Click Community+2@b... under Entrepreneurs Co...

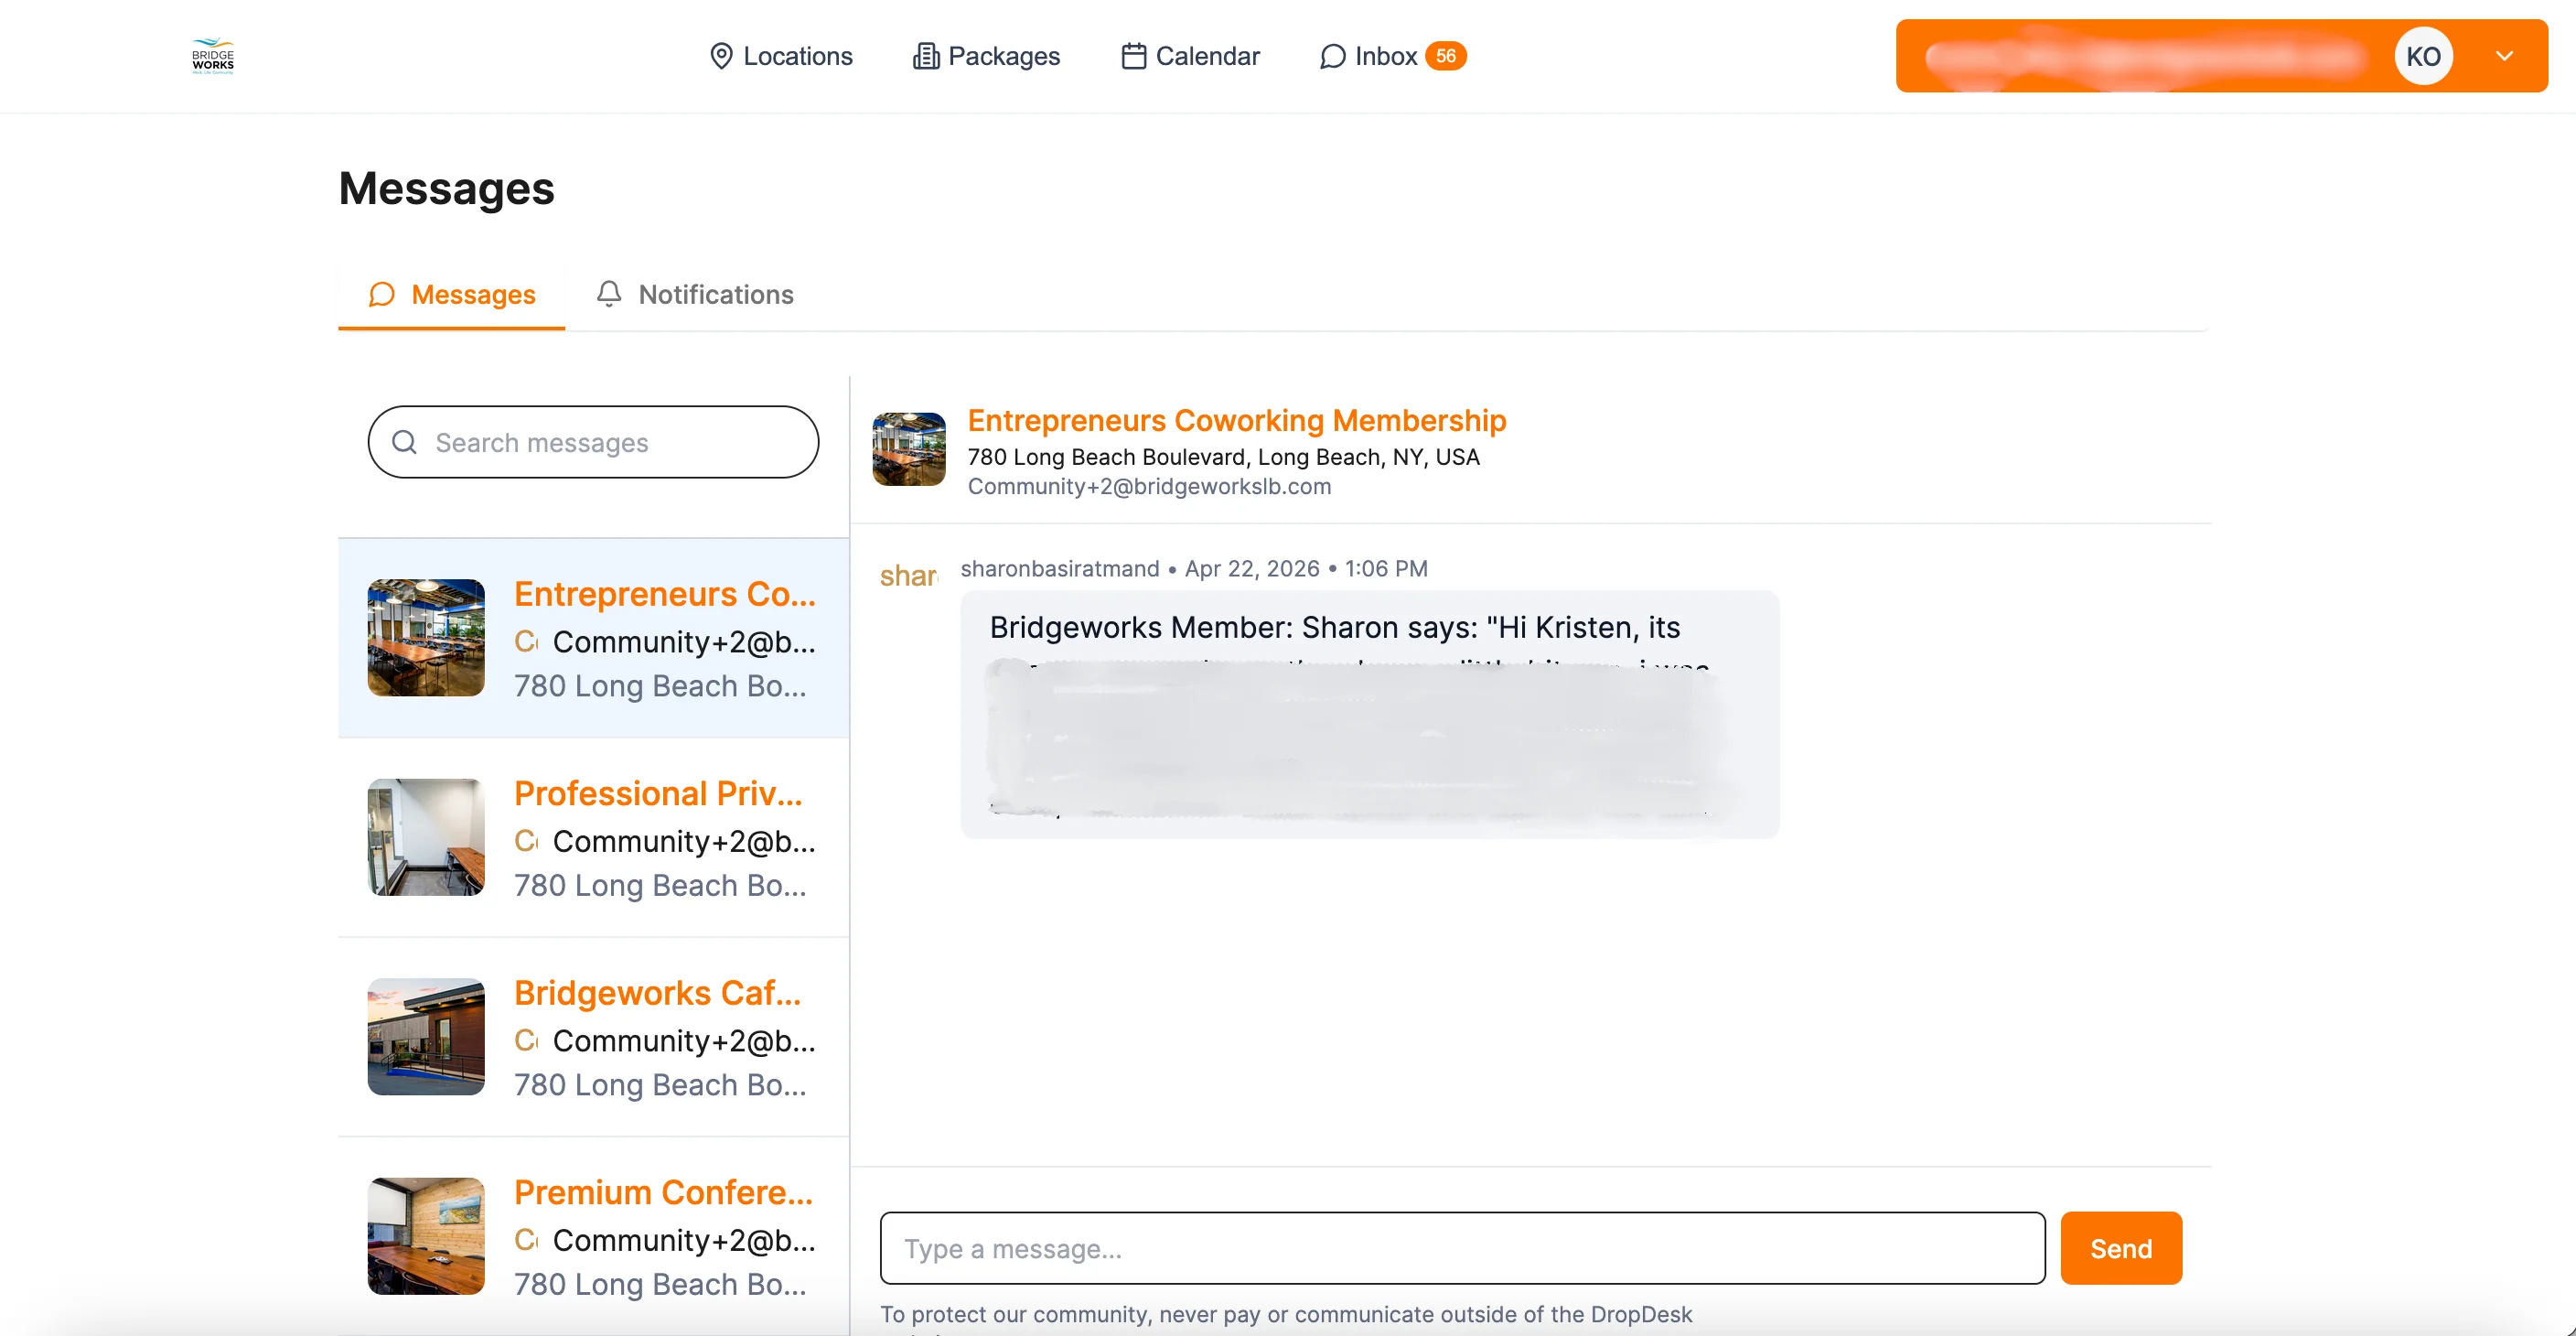click(684, 642)
